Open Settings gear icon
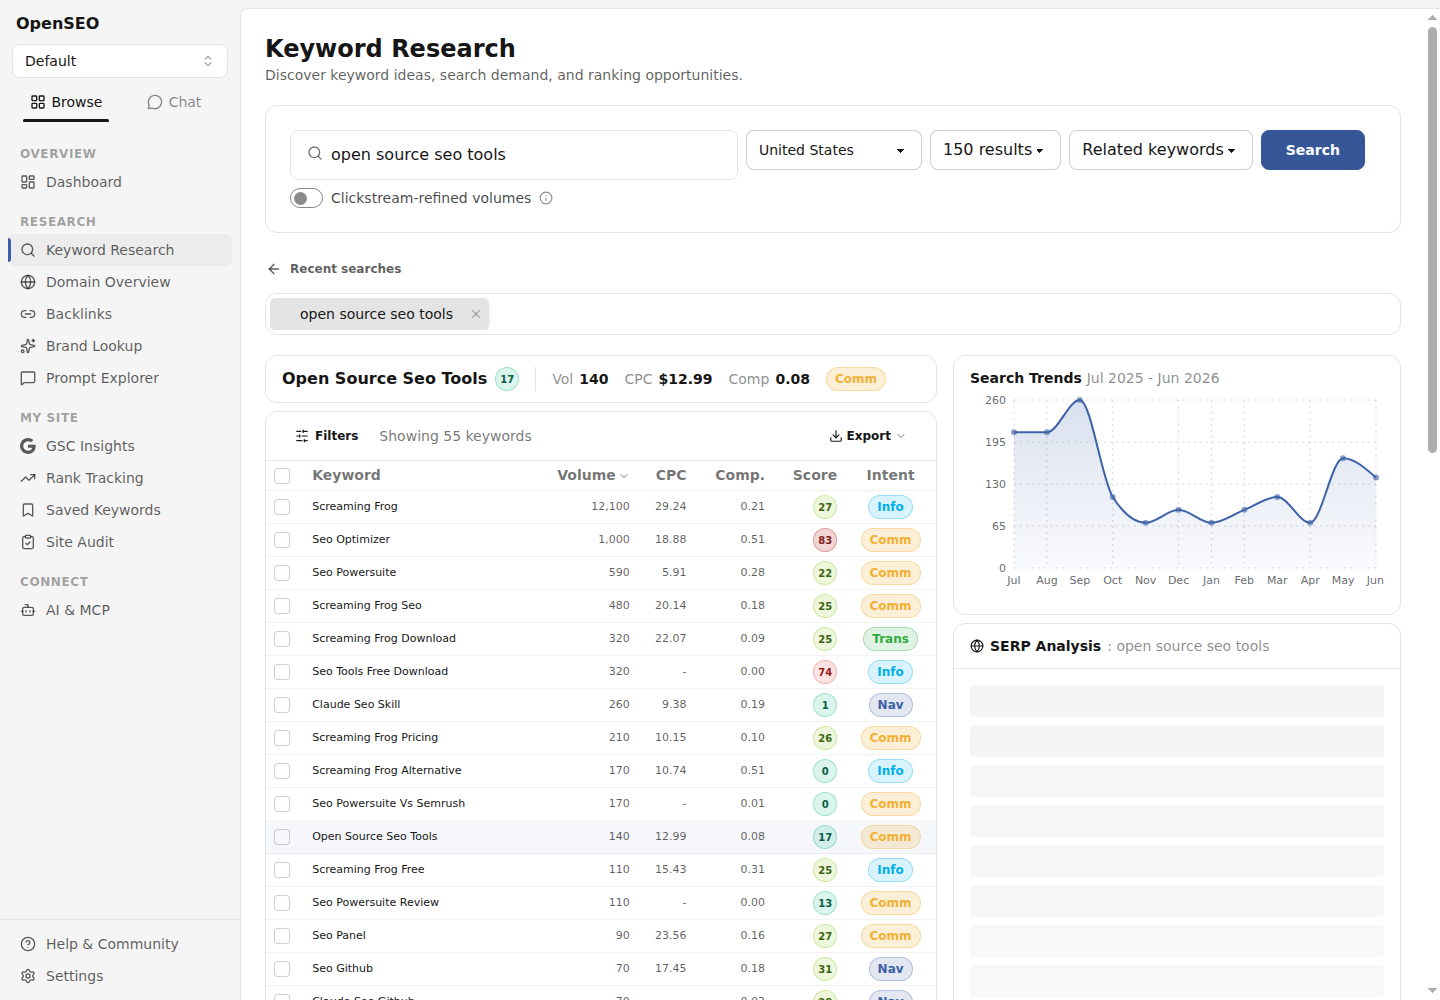This screenshot has width=1440, height=1000. (x=28, y=976)
